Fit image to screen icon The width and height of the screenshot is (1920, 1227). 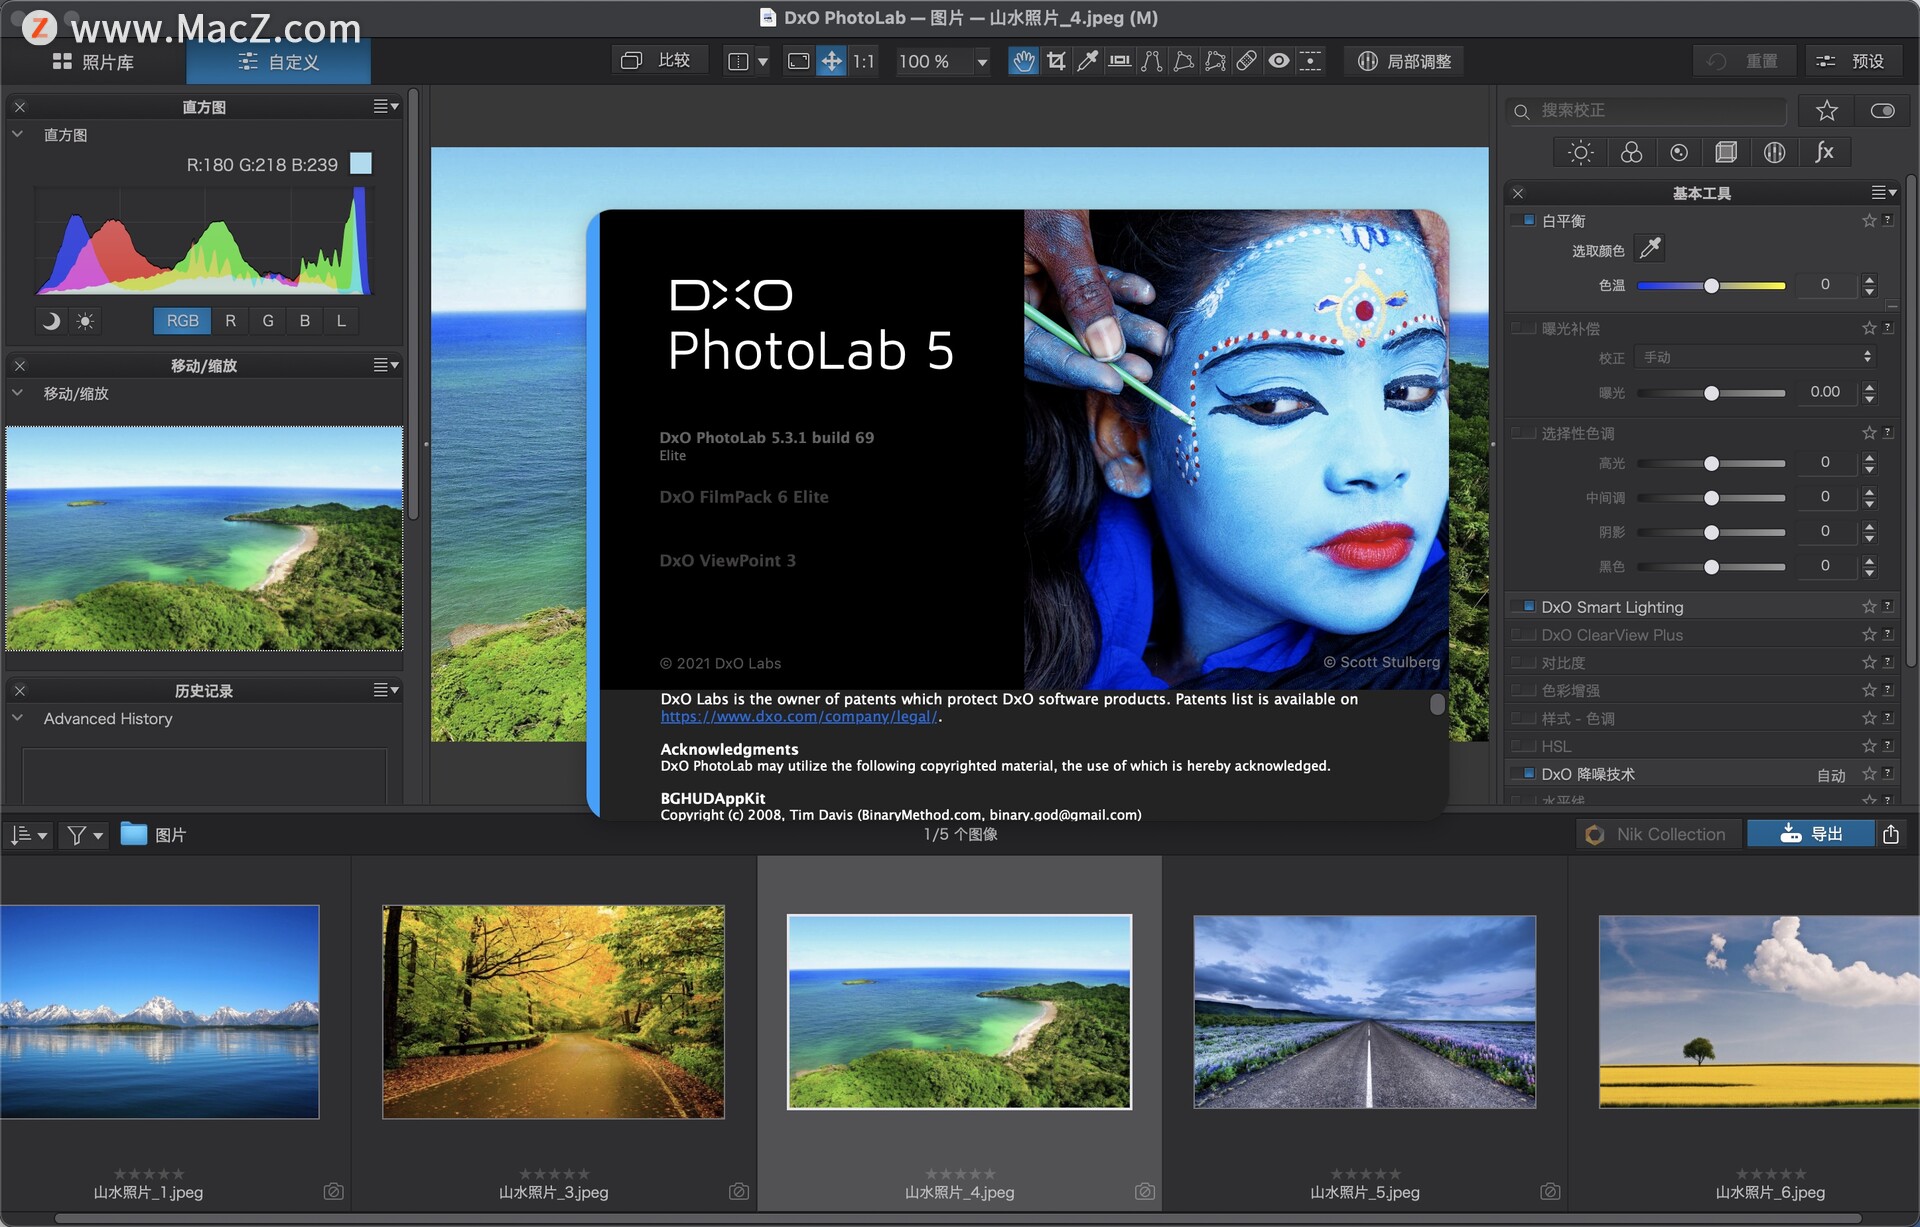click(798, 62)
